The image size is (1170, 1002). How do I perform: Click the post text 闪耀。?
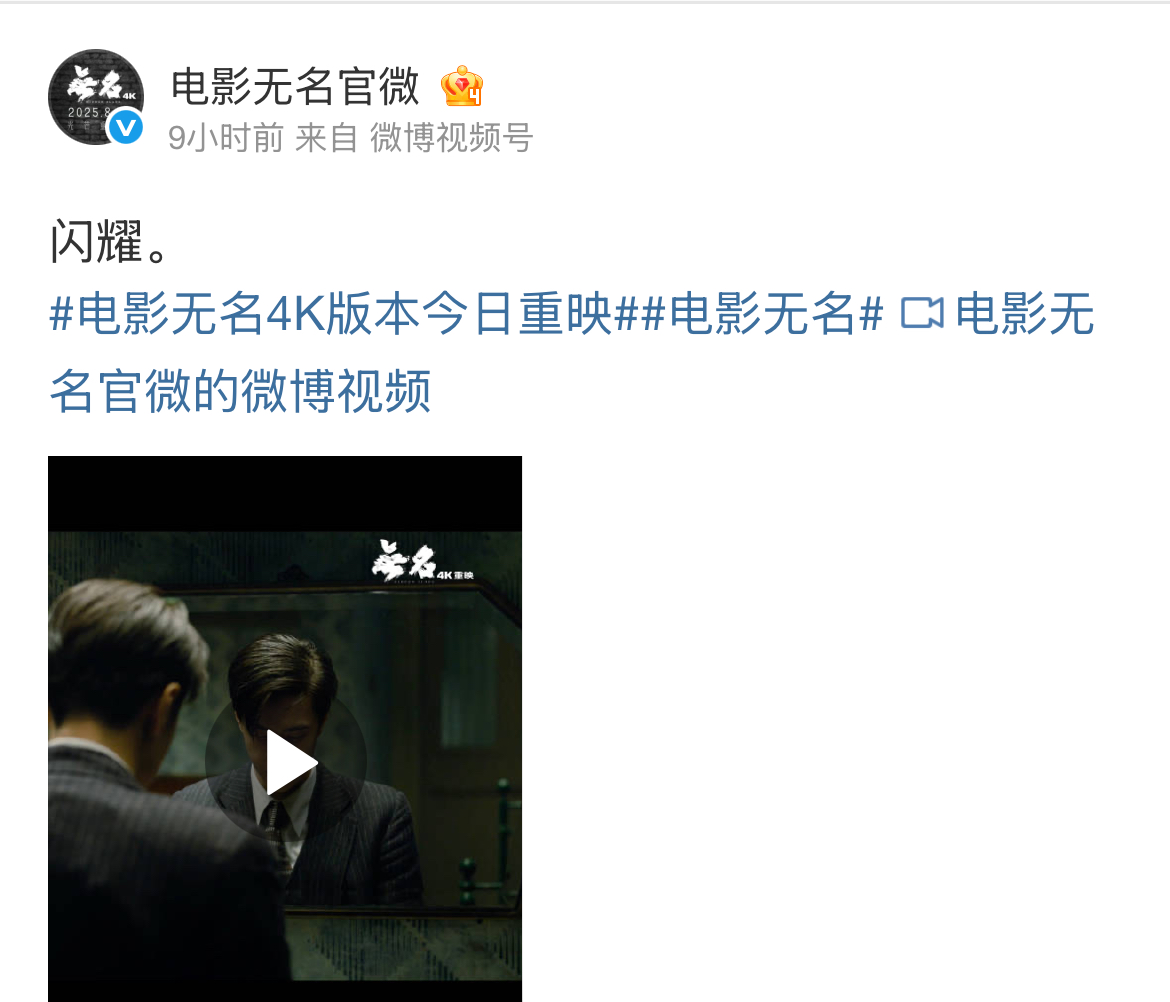pyautogui.click(x=109, y=241)
